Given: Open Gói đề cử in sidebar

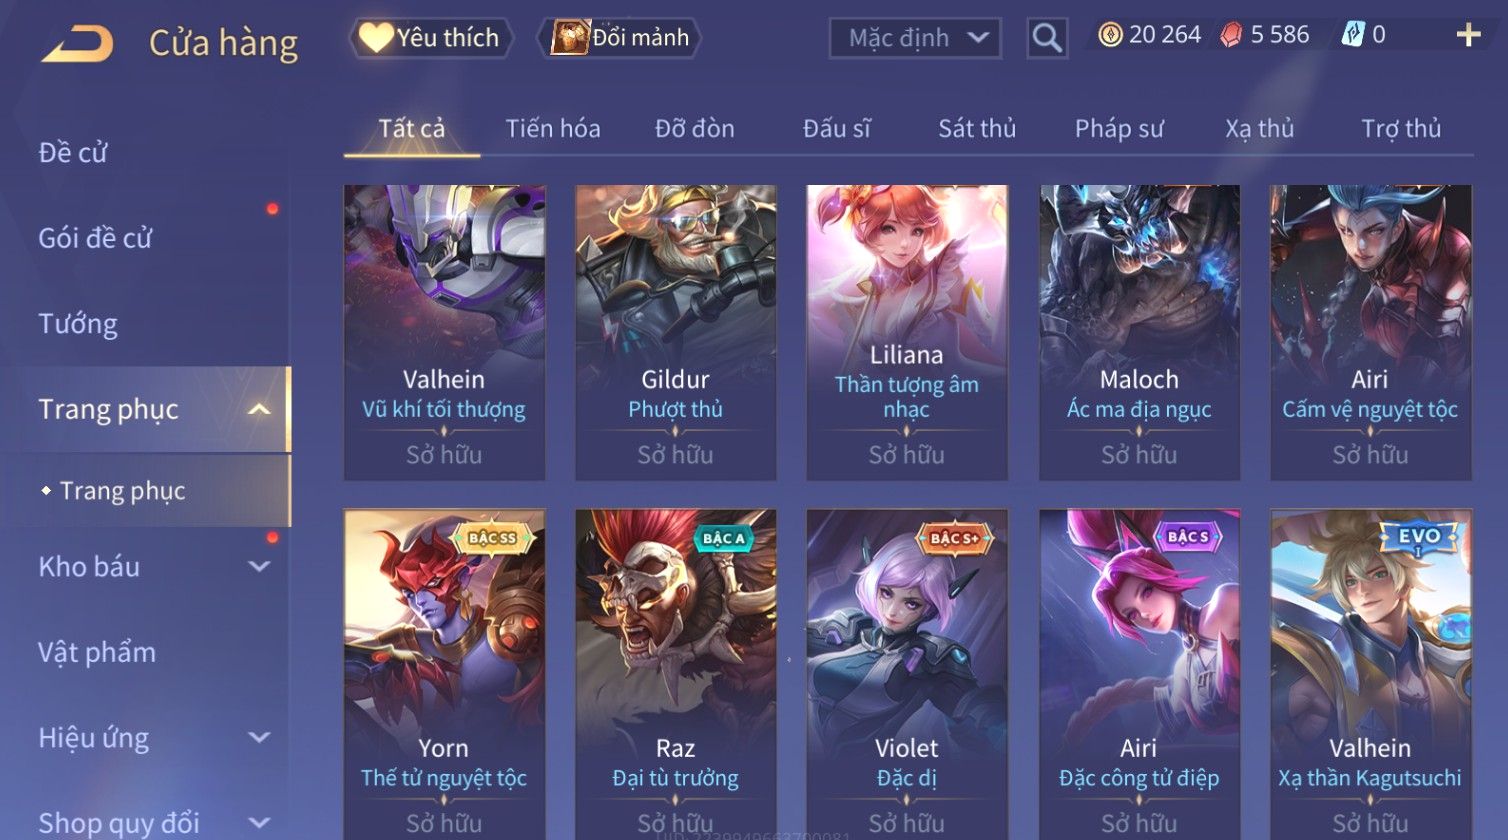Looking at the screenshot, I should tap(95, 238).
